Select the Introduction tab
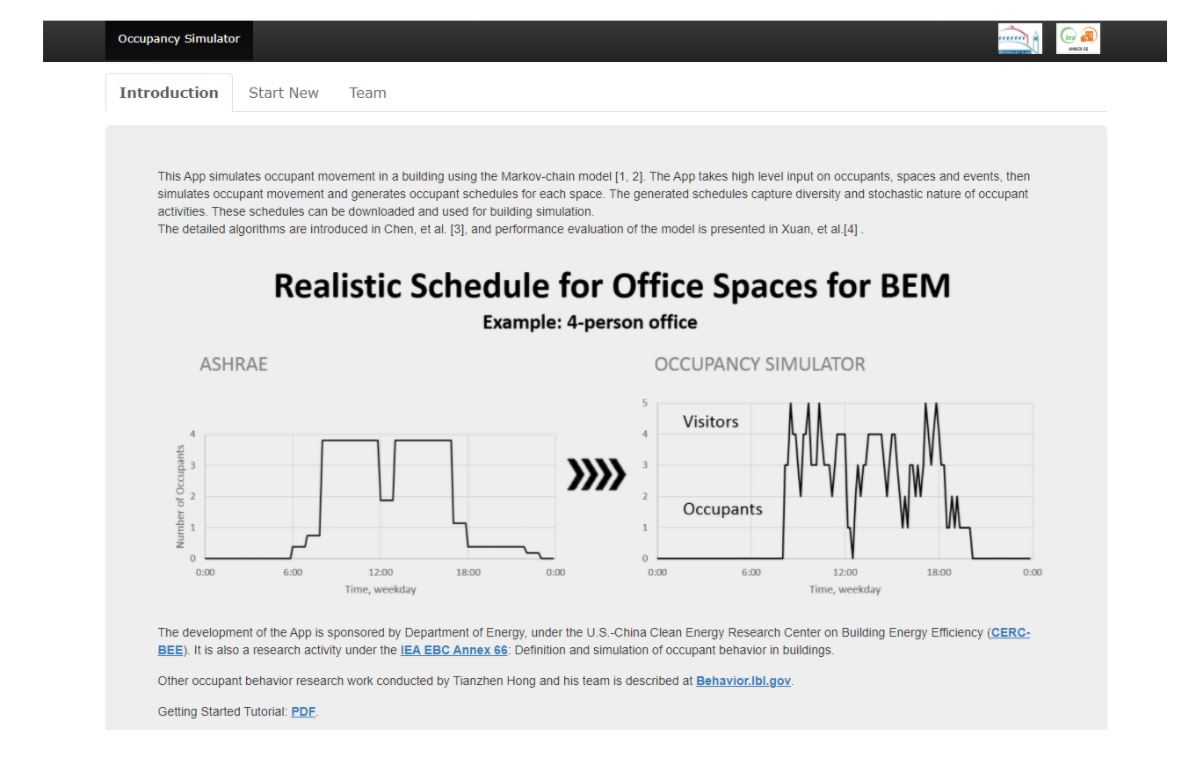1195x772 pixels. [x=171, y=93]
